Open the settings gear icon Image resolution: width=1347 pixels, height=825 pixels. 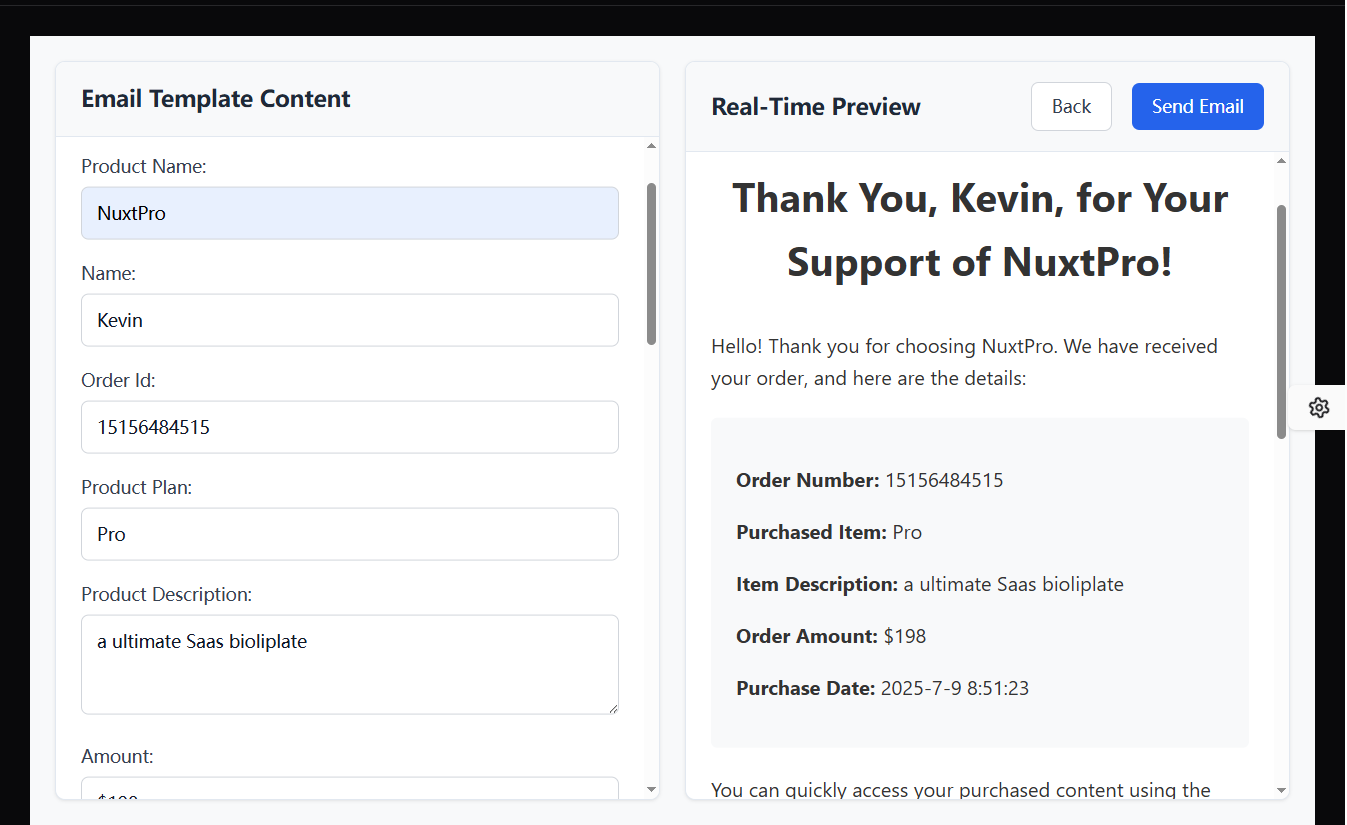[1319, 407]
